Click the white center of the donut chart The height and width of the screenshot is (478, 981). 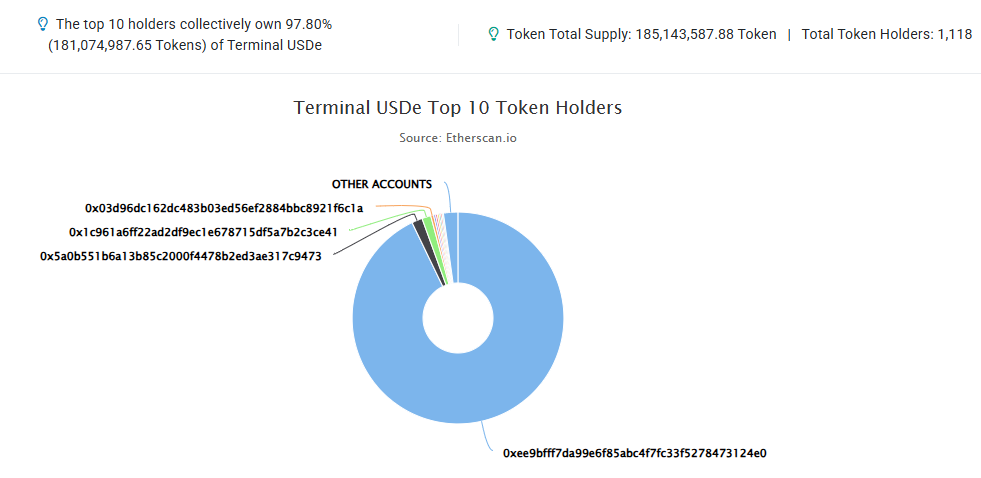[458, 318]
